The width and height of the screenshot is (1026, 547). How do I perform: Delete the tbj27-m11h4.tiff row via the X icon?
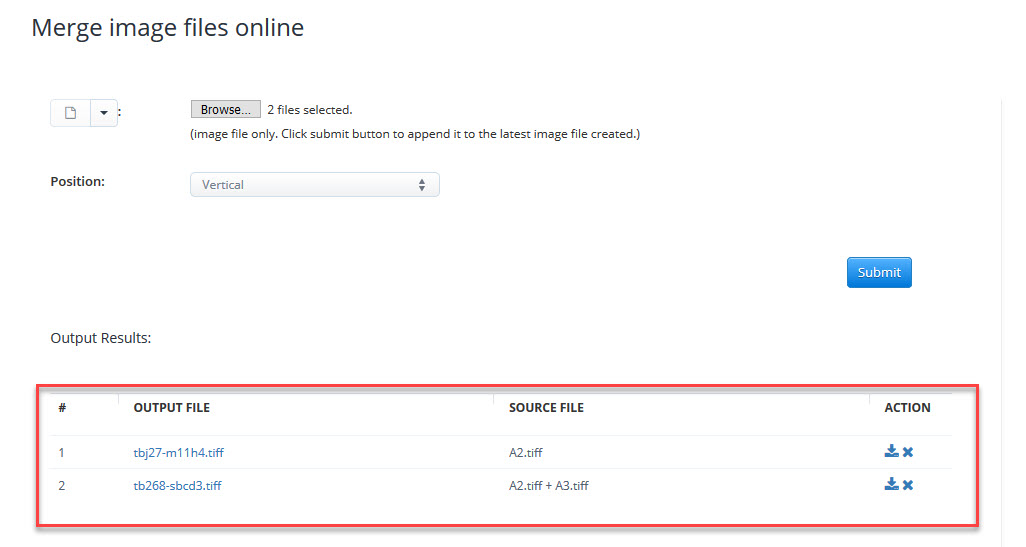[x=908, y=452]
